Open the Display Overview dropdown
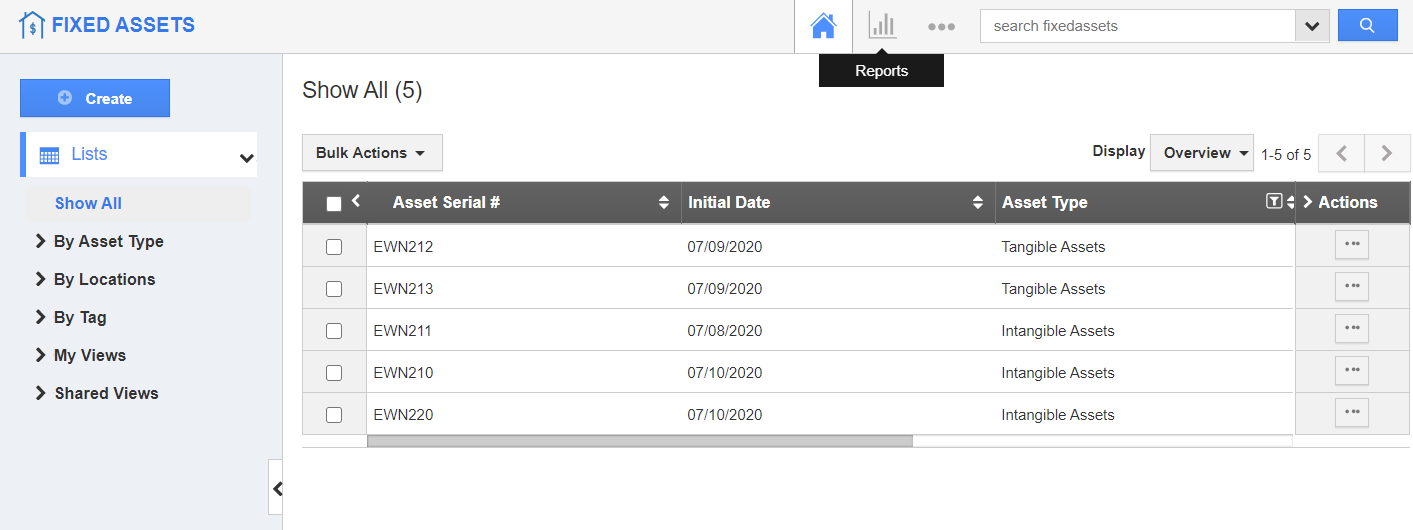The width and height of the screenshot is (1413, 530). pos(1201,153)
